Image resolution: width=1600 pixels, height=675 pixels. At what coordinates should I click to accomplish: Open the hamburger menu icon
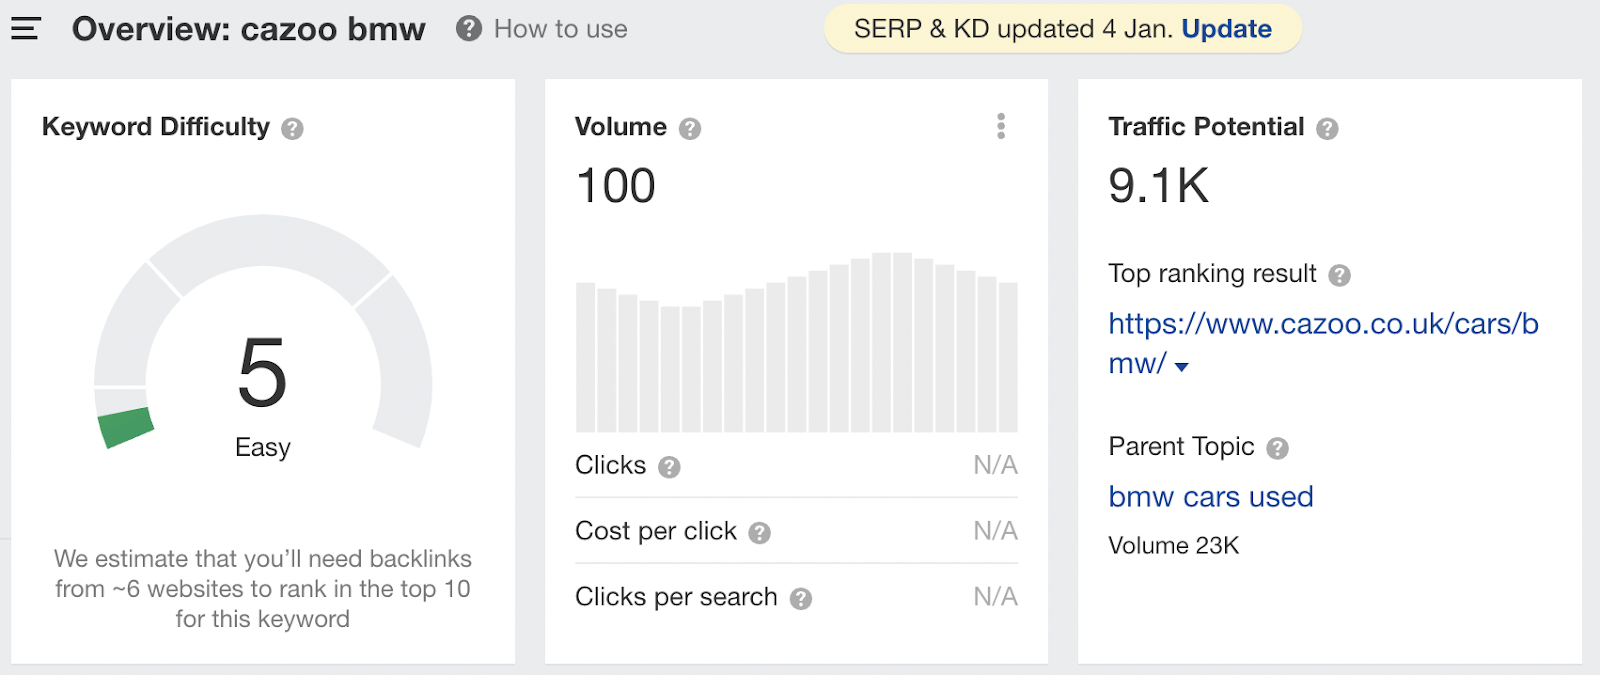(25, 29)
